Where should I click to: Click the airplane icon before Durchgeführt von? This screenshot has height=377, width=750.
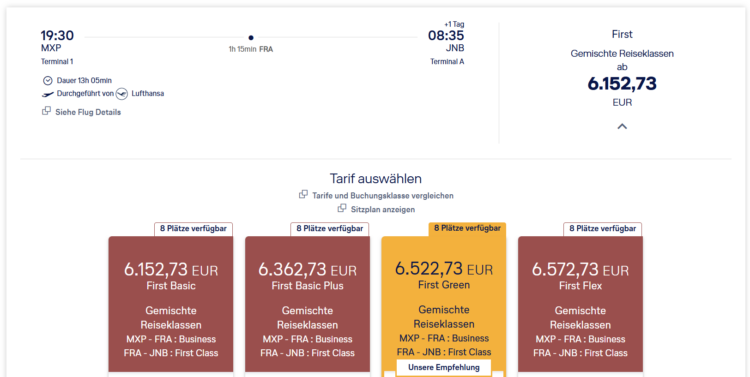47,94
